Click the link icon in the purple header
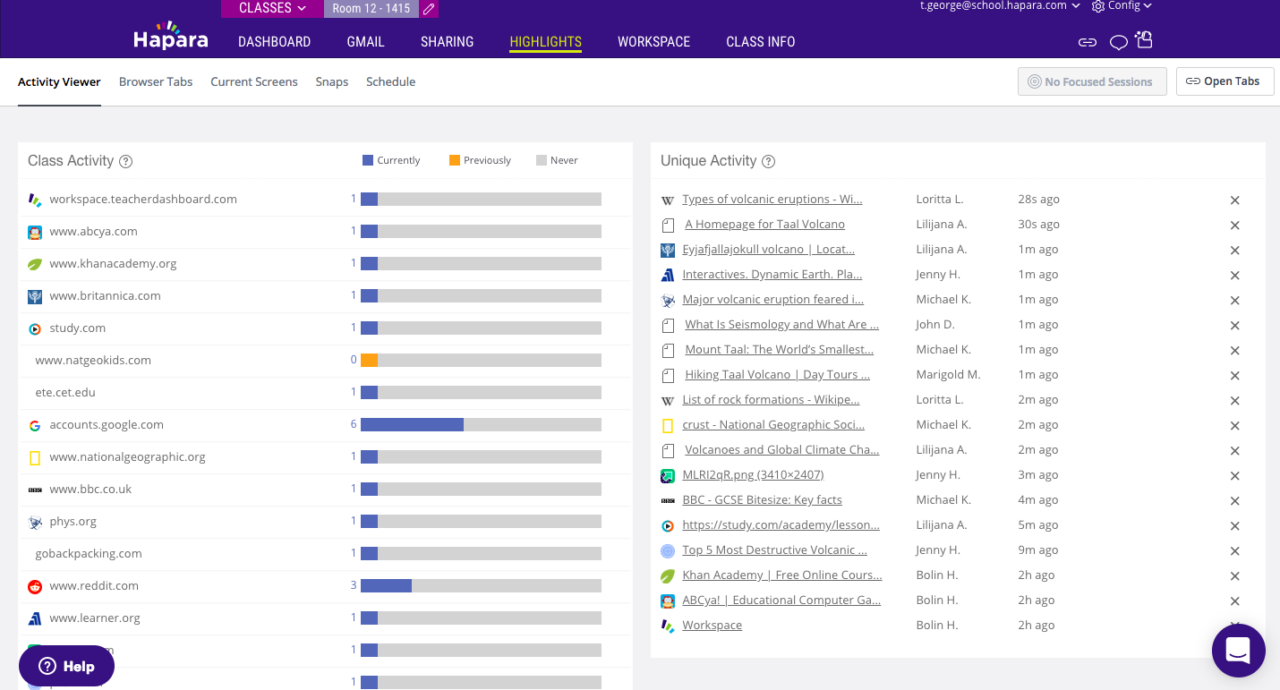This screenshot has width=1280, height=690. pos(1087,42)
